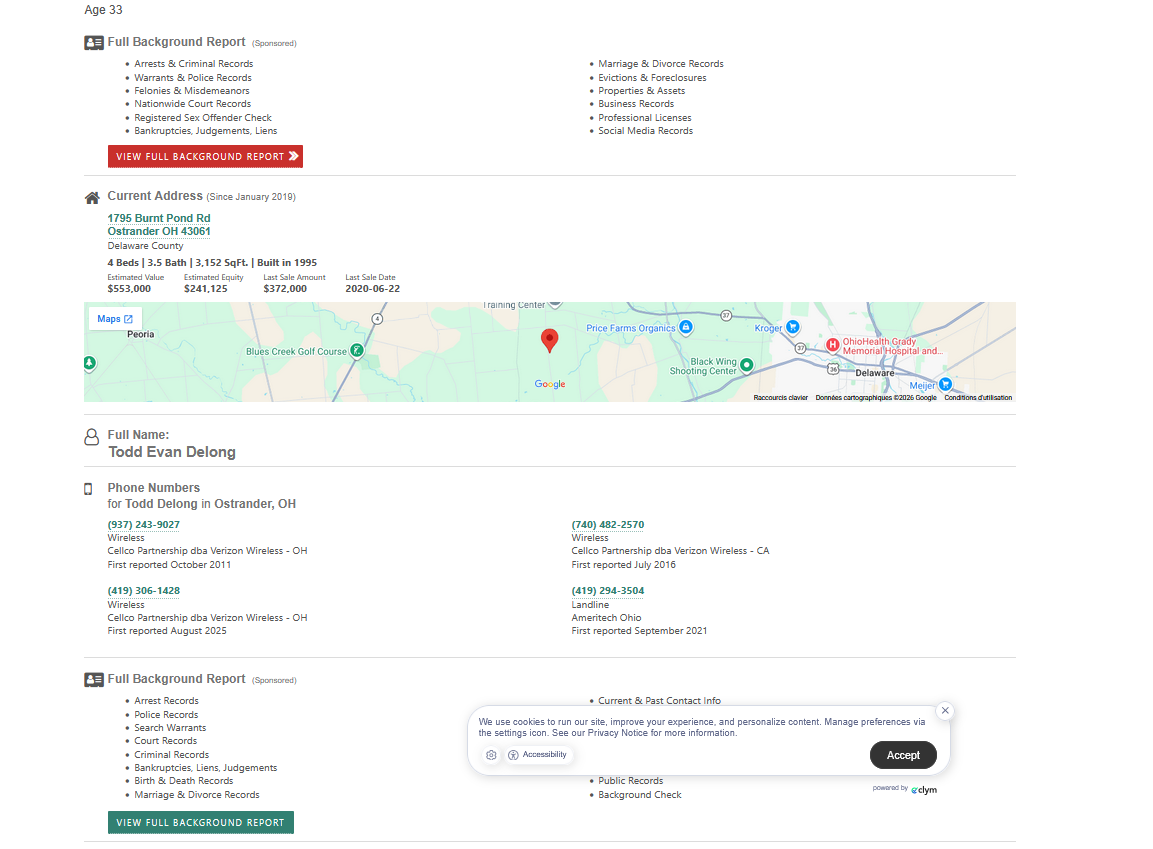Open cookie settings gear icon
1153x849 pixels.
(491, 755)
